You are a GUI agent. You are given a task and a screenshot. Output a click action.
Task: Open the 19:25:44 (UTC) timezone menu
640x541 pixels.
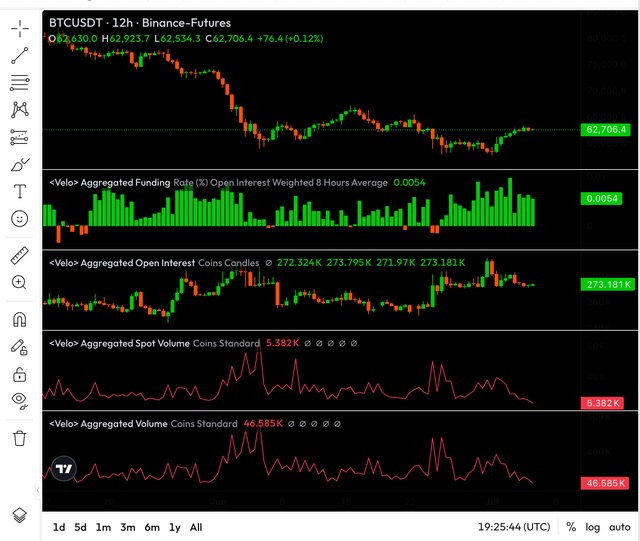point(514,527)
